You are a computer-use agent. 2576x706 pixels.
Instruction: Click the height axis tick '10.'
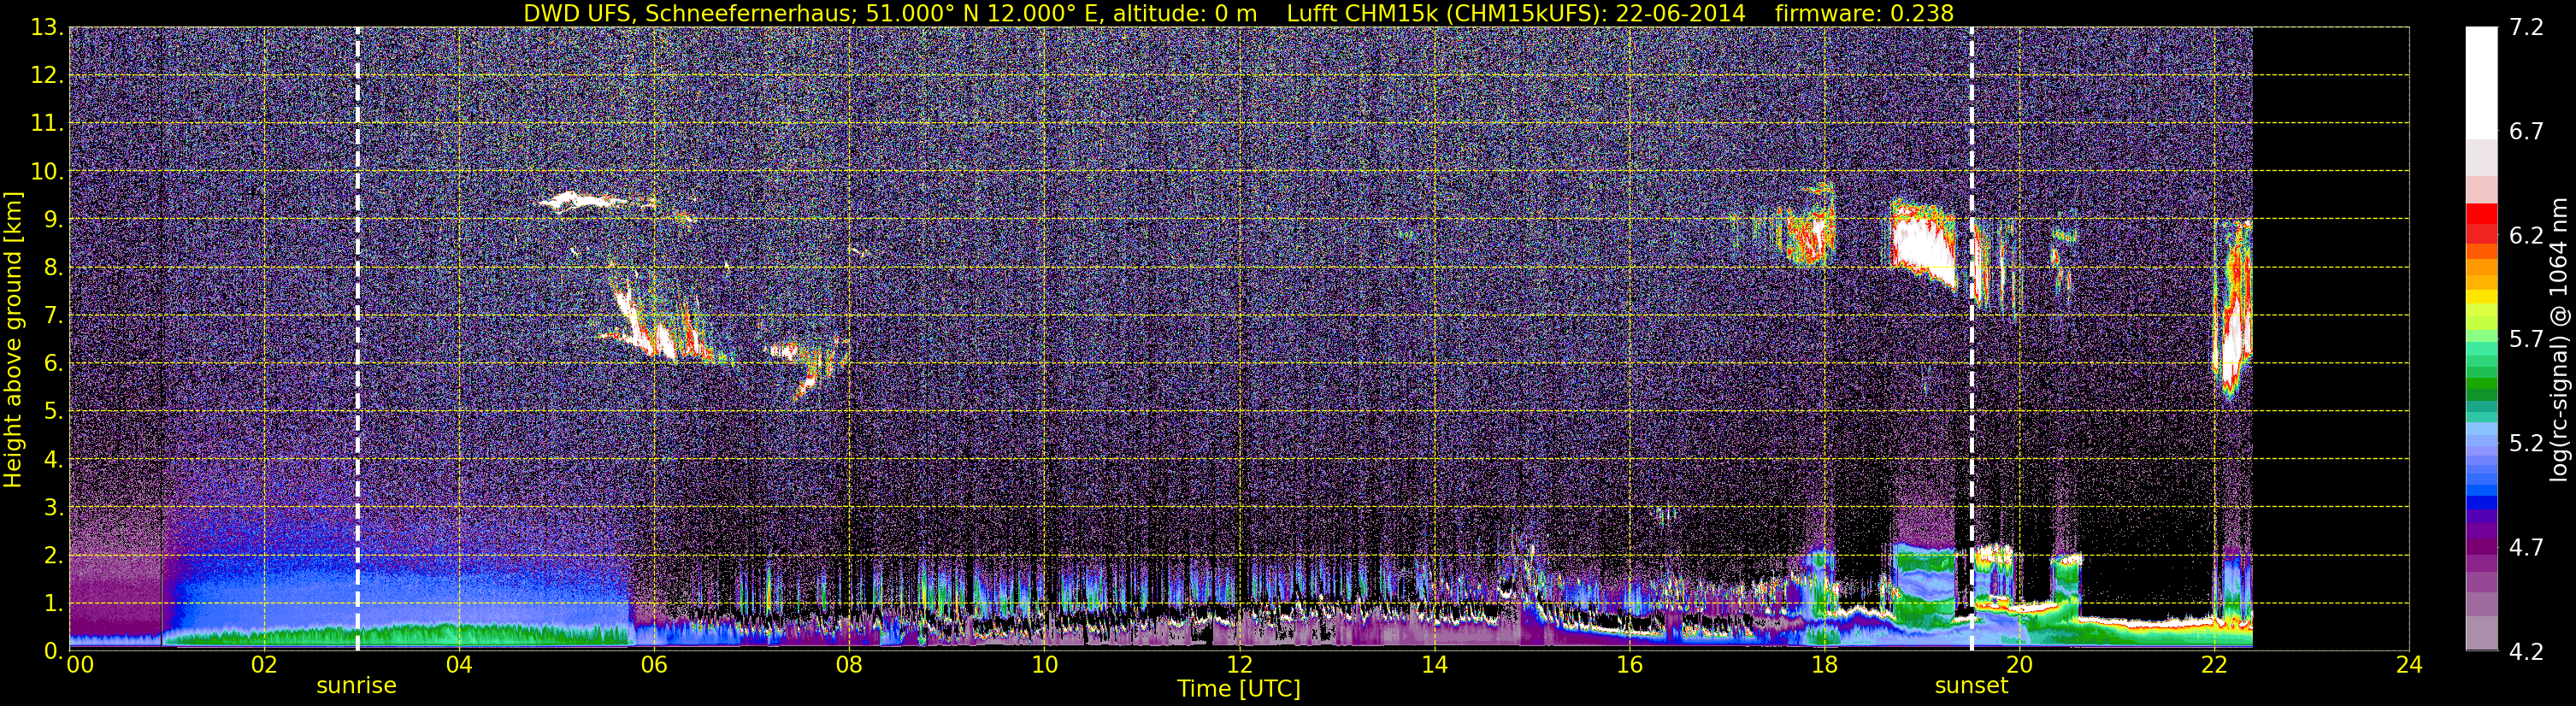(x=47, y=172)
